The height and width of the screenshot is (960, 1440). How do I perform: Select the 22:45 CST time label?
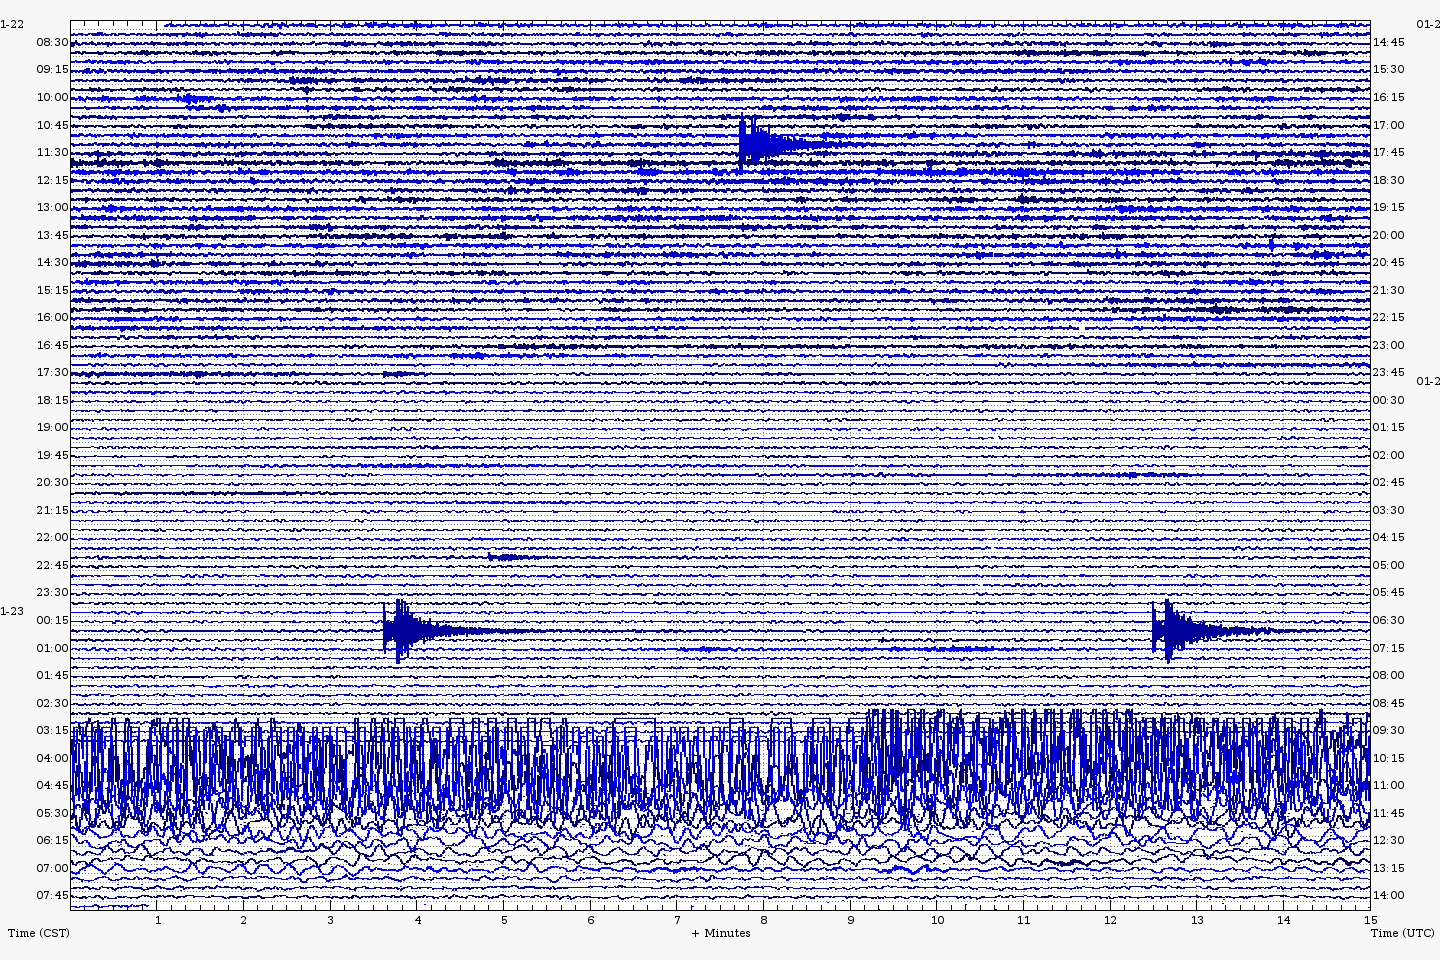click(53, 565)
